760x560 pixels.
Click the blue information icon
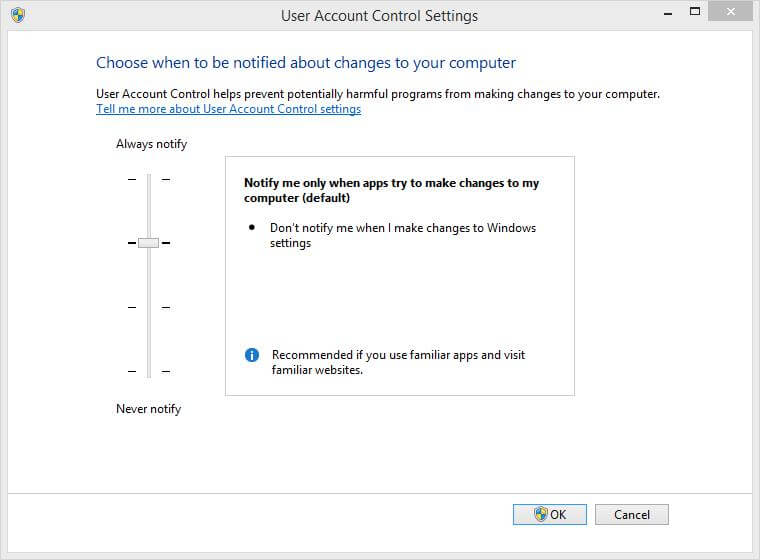point(252,355)
